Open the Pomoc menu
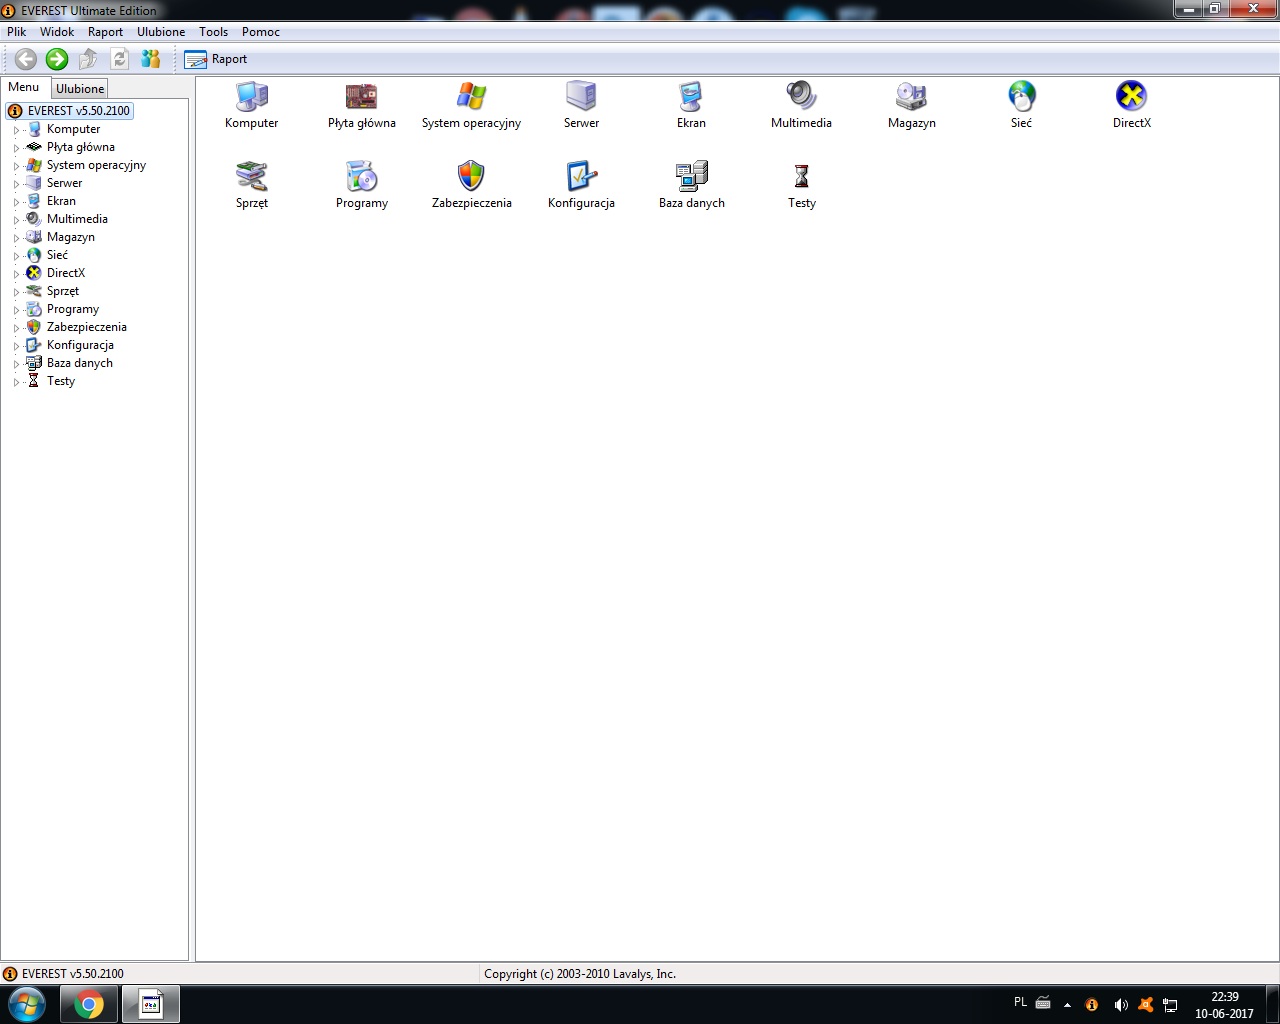 pos(261,32)
